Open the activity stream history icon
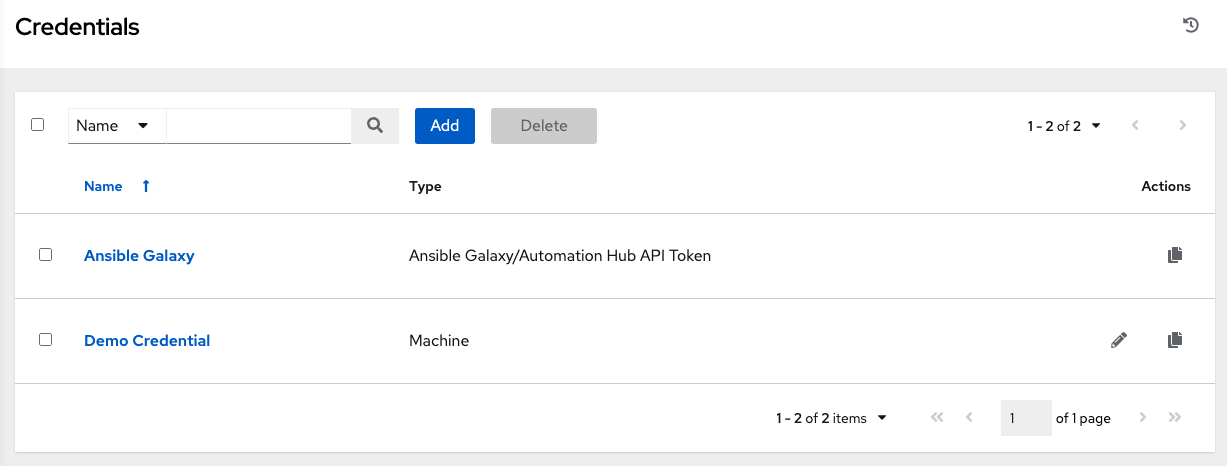Image resolution: width=1227 pixels, height=466 pixels. pyautogui.click(x=1191, y=26)
